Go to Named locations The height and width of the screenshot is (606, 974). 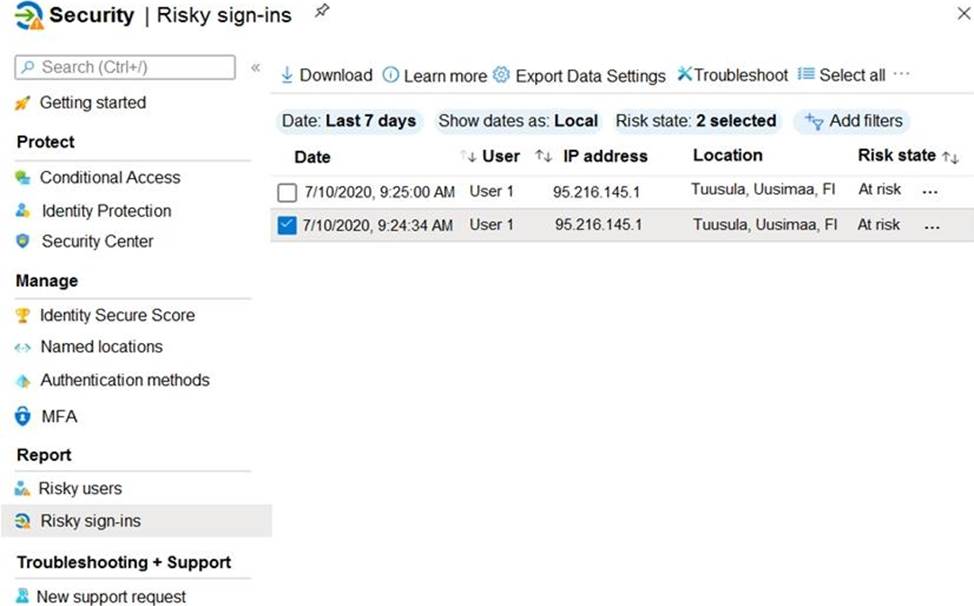click(101, 347)
